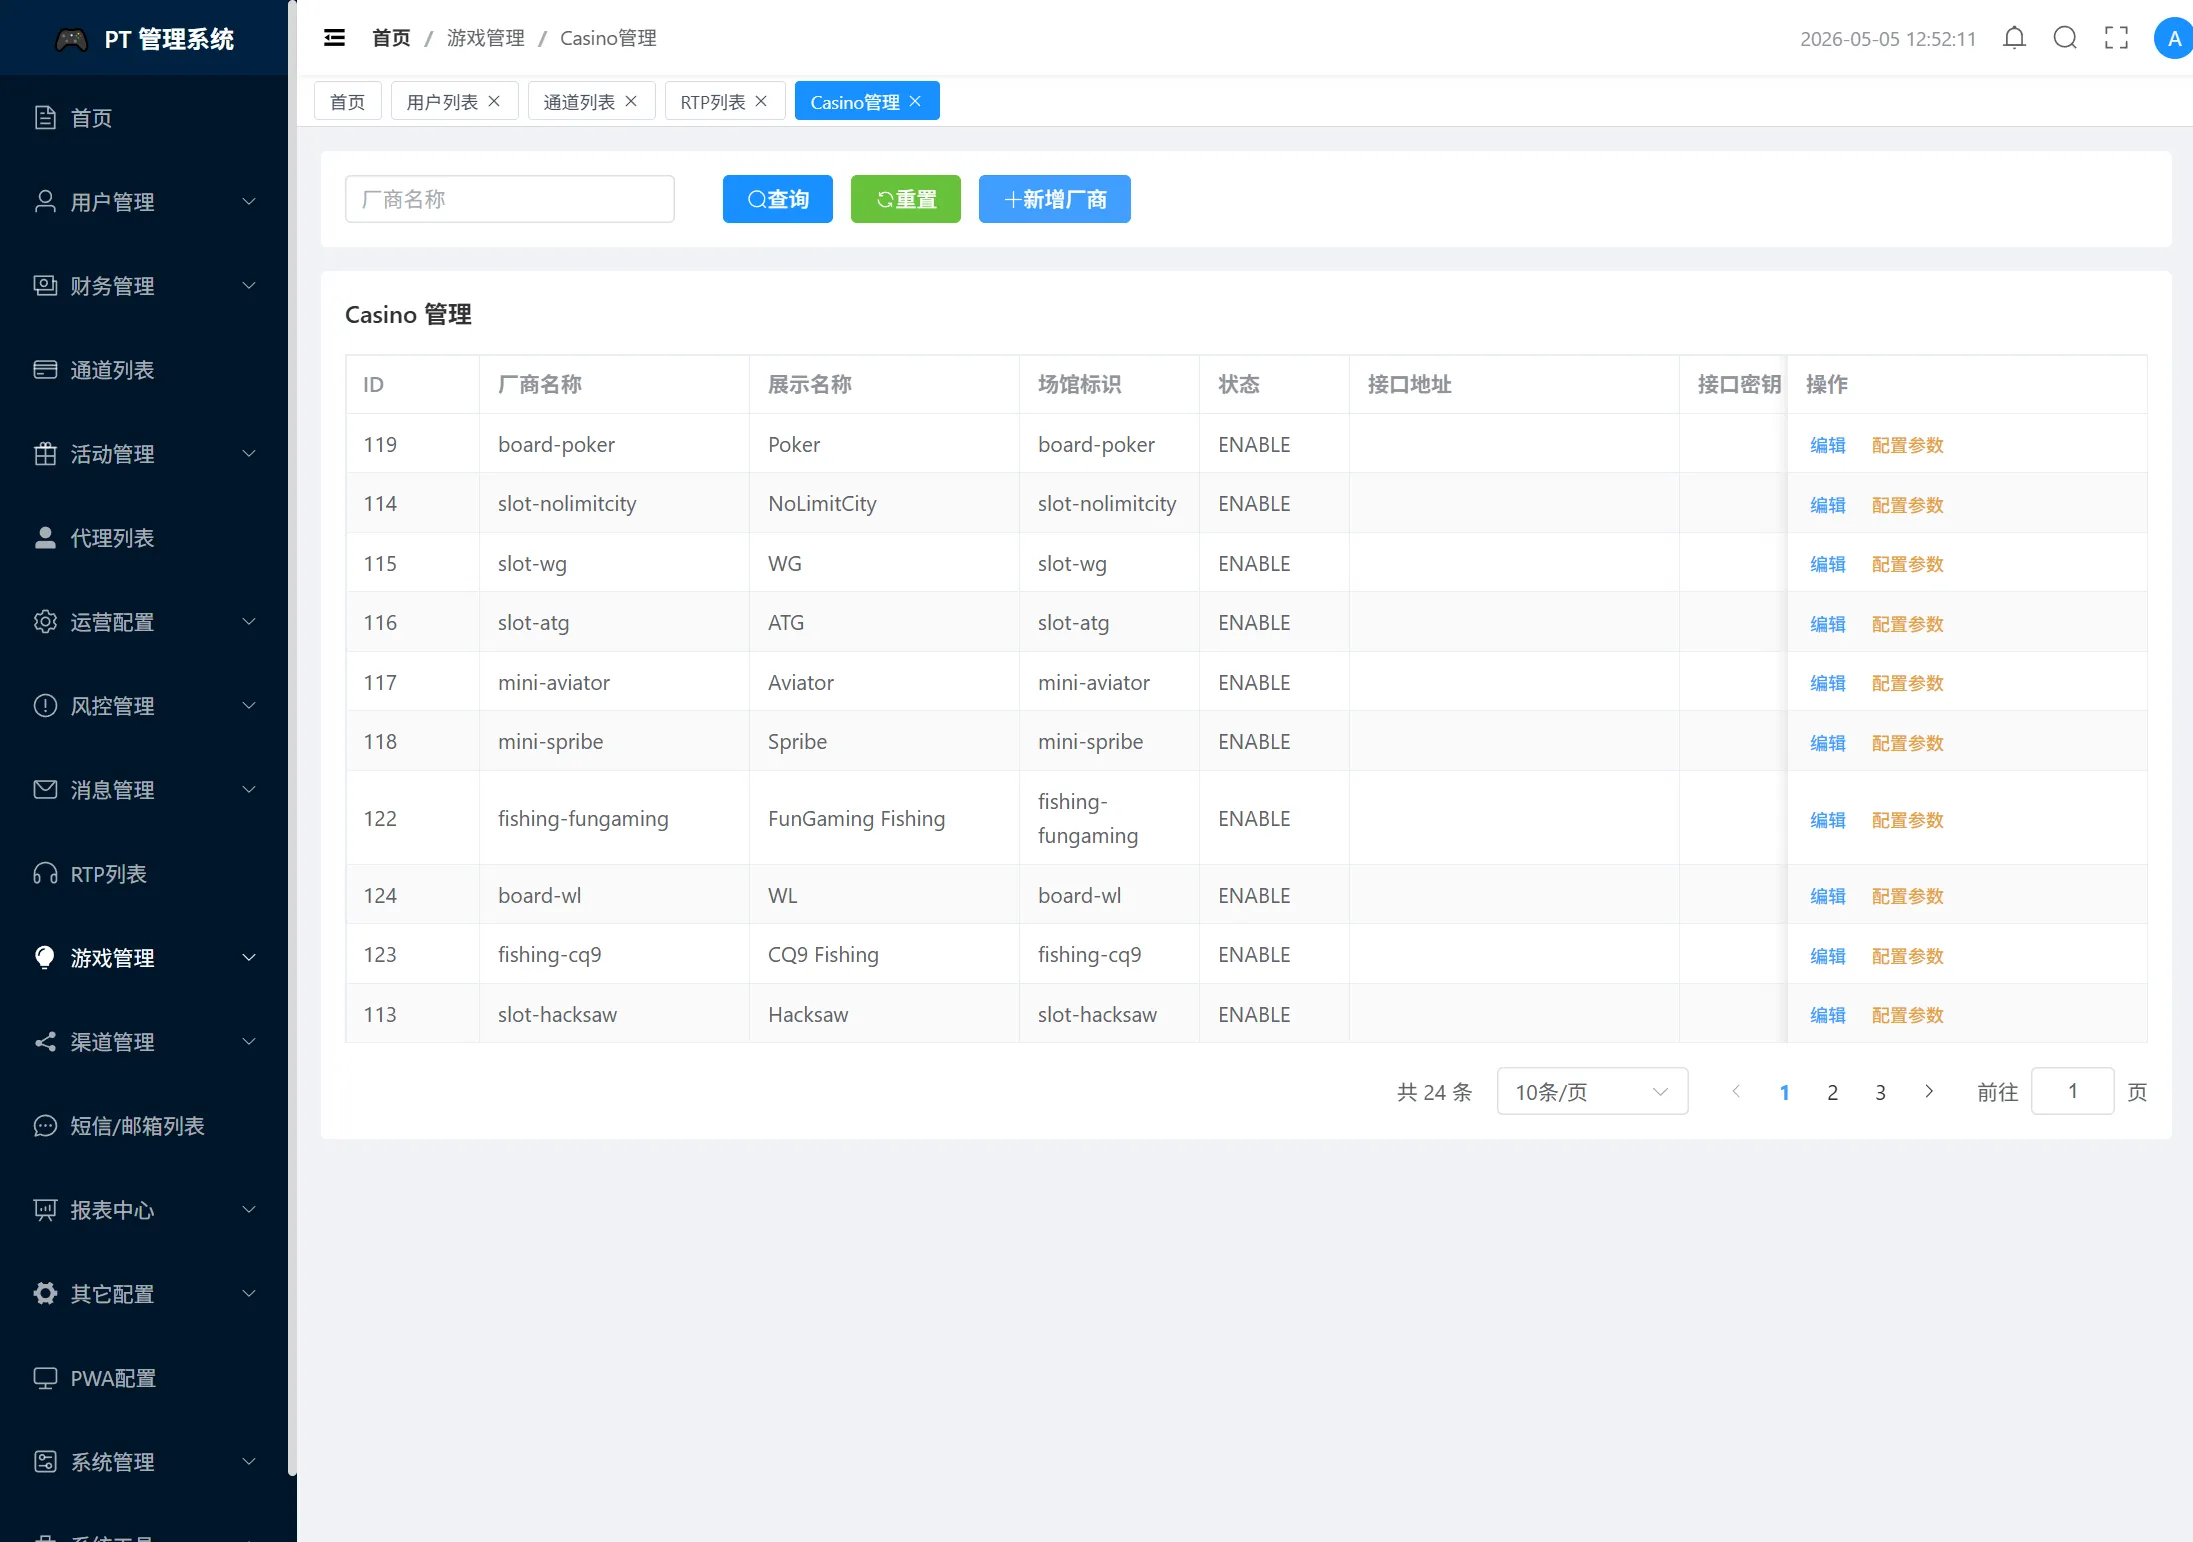The image size is (2193, 1542).
Task: Expand the 用户管理 menu
Action: tap(144, 201)
